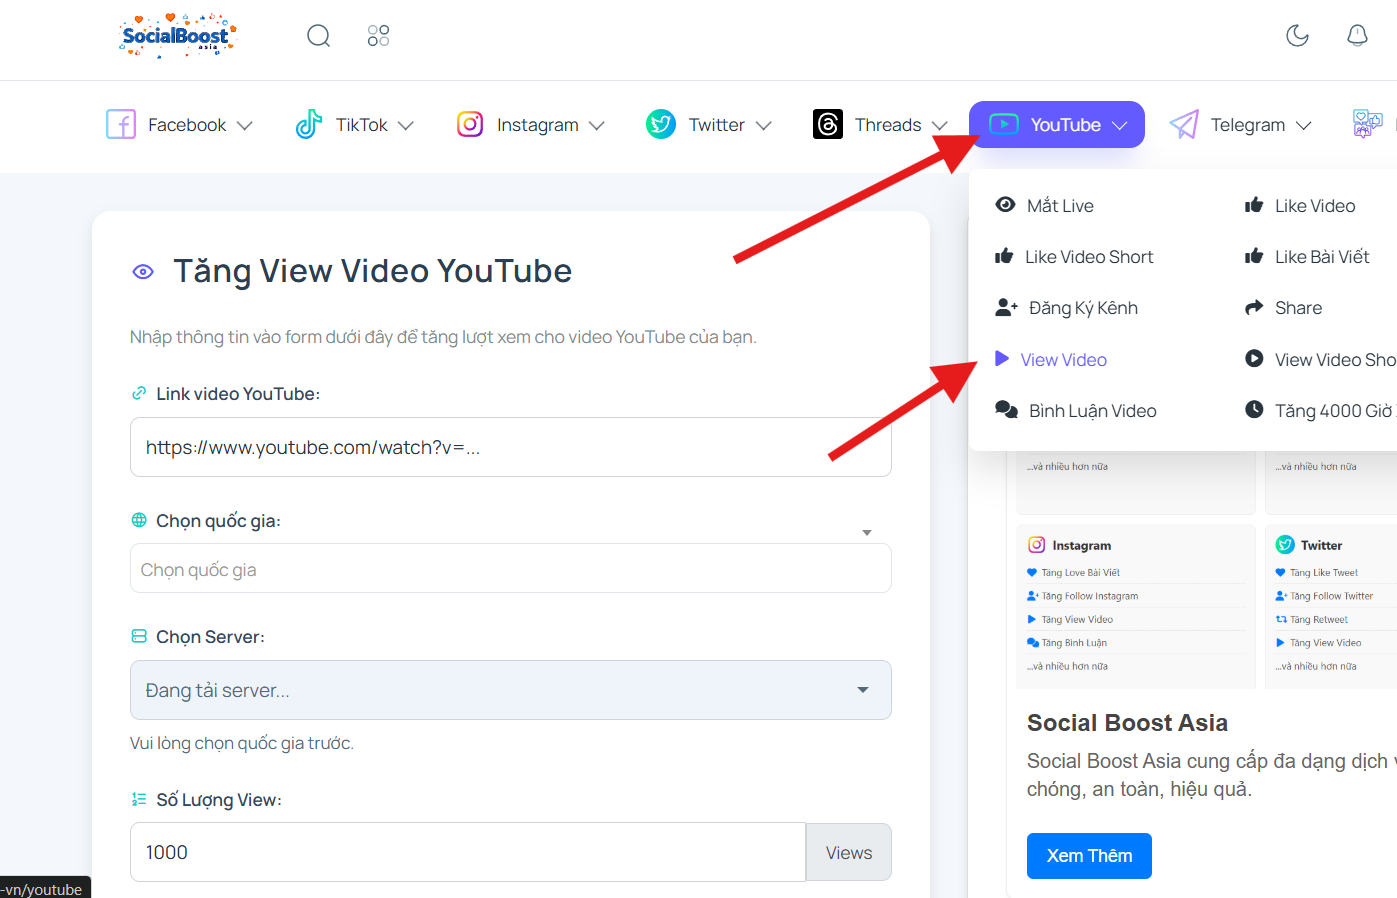Open the four-circle apps grid icon
This screenshot has height=898, width=1397.
[x=378, y=36]
